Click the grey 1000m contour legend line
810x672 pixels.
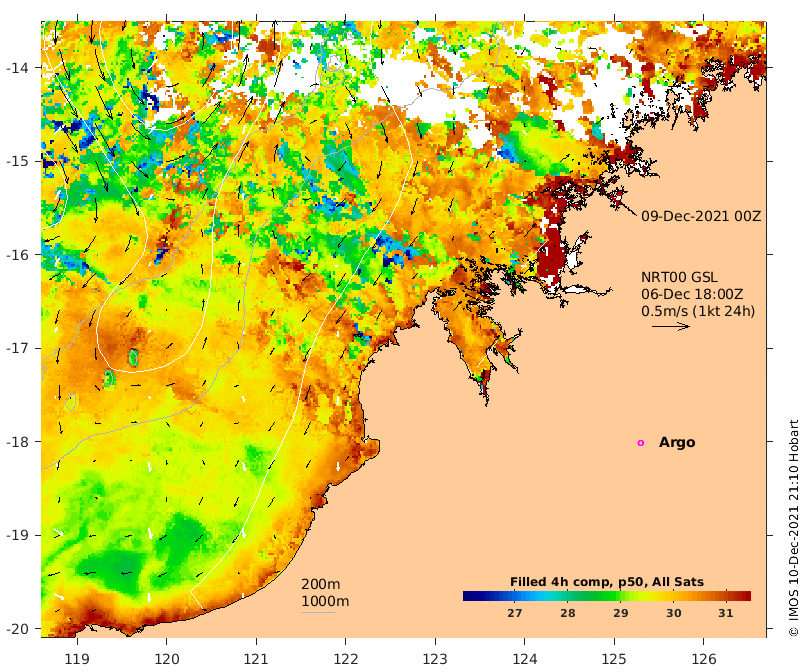(x=318, y=613)
